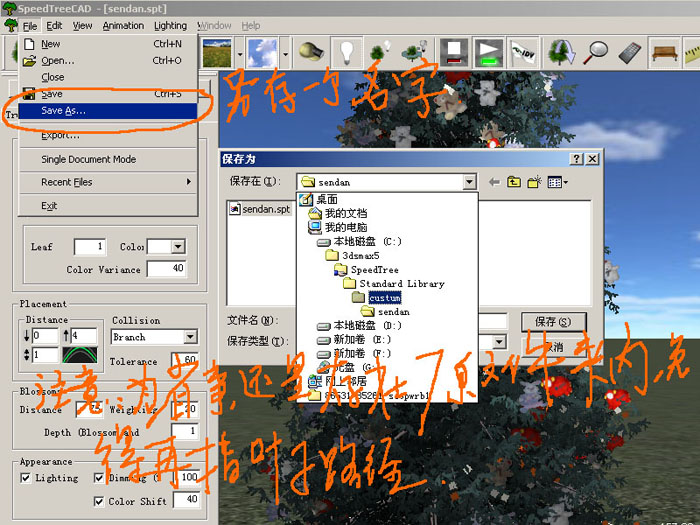
Task: Click the help question mark button
Action: (576, 159)
